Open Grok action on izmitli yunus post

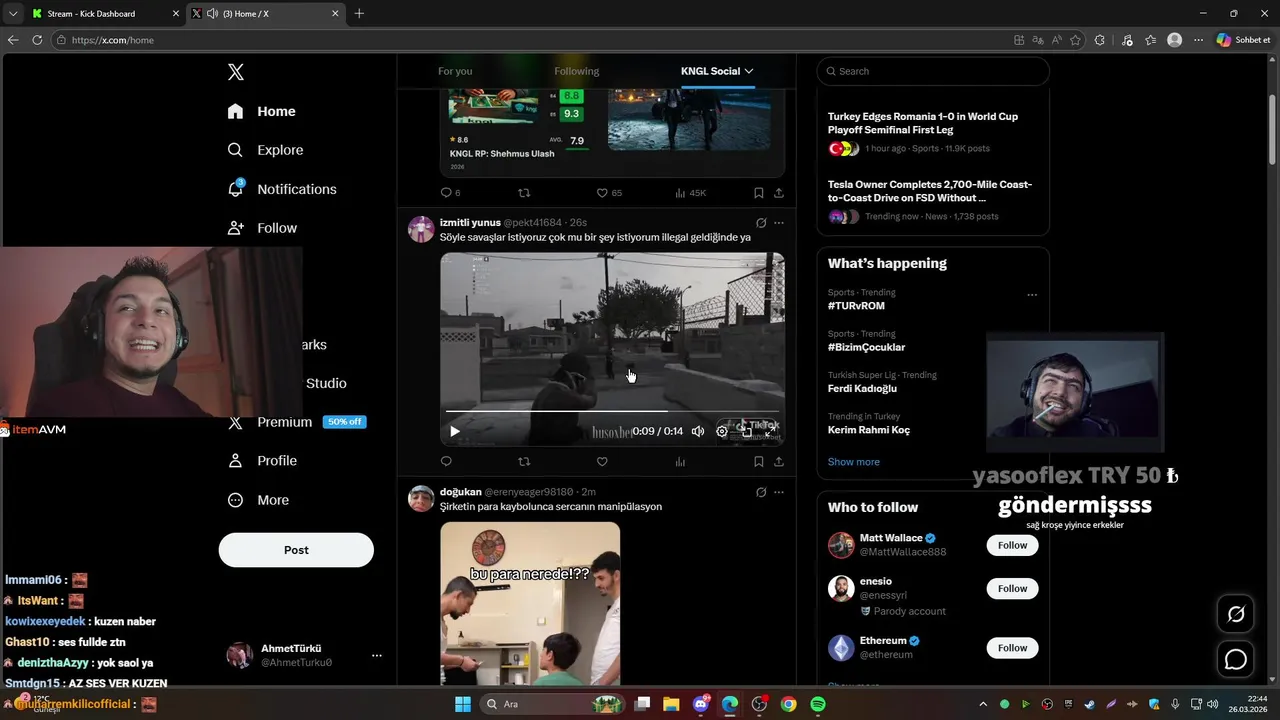[x=761, y=223]
